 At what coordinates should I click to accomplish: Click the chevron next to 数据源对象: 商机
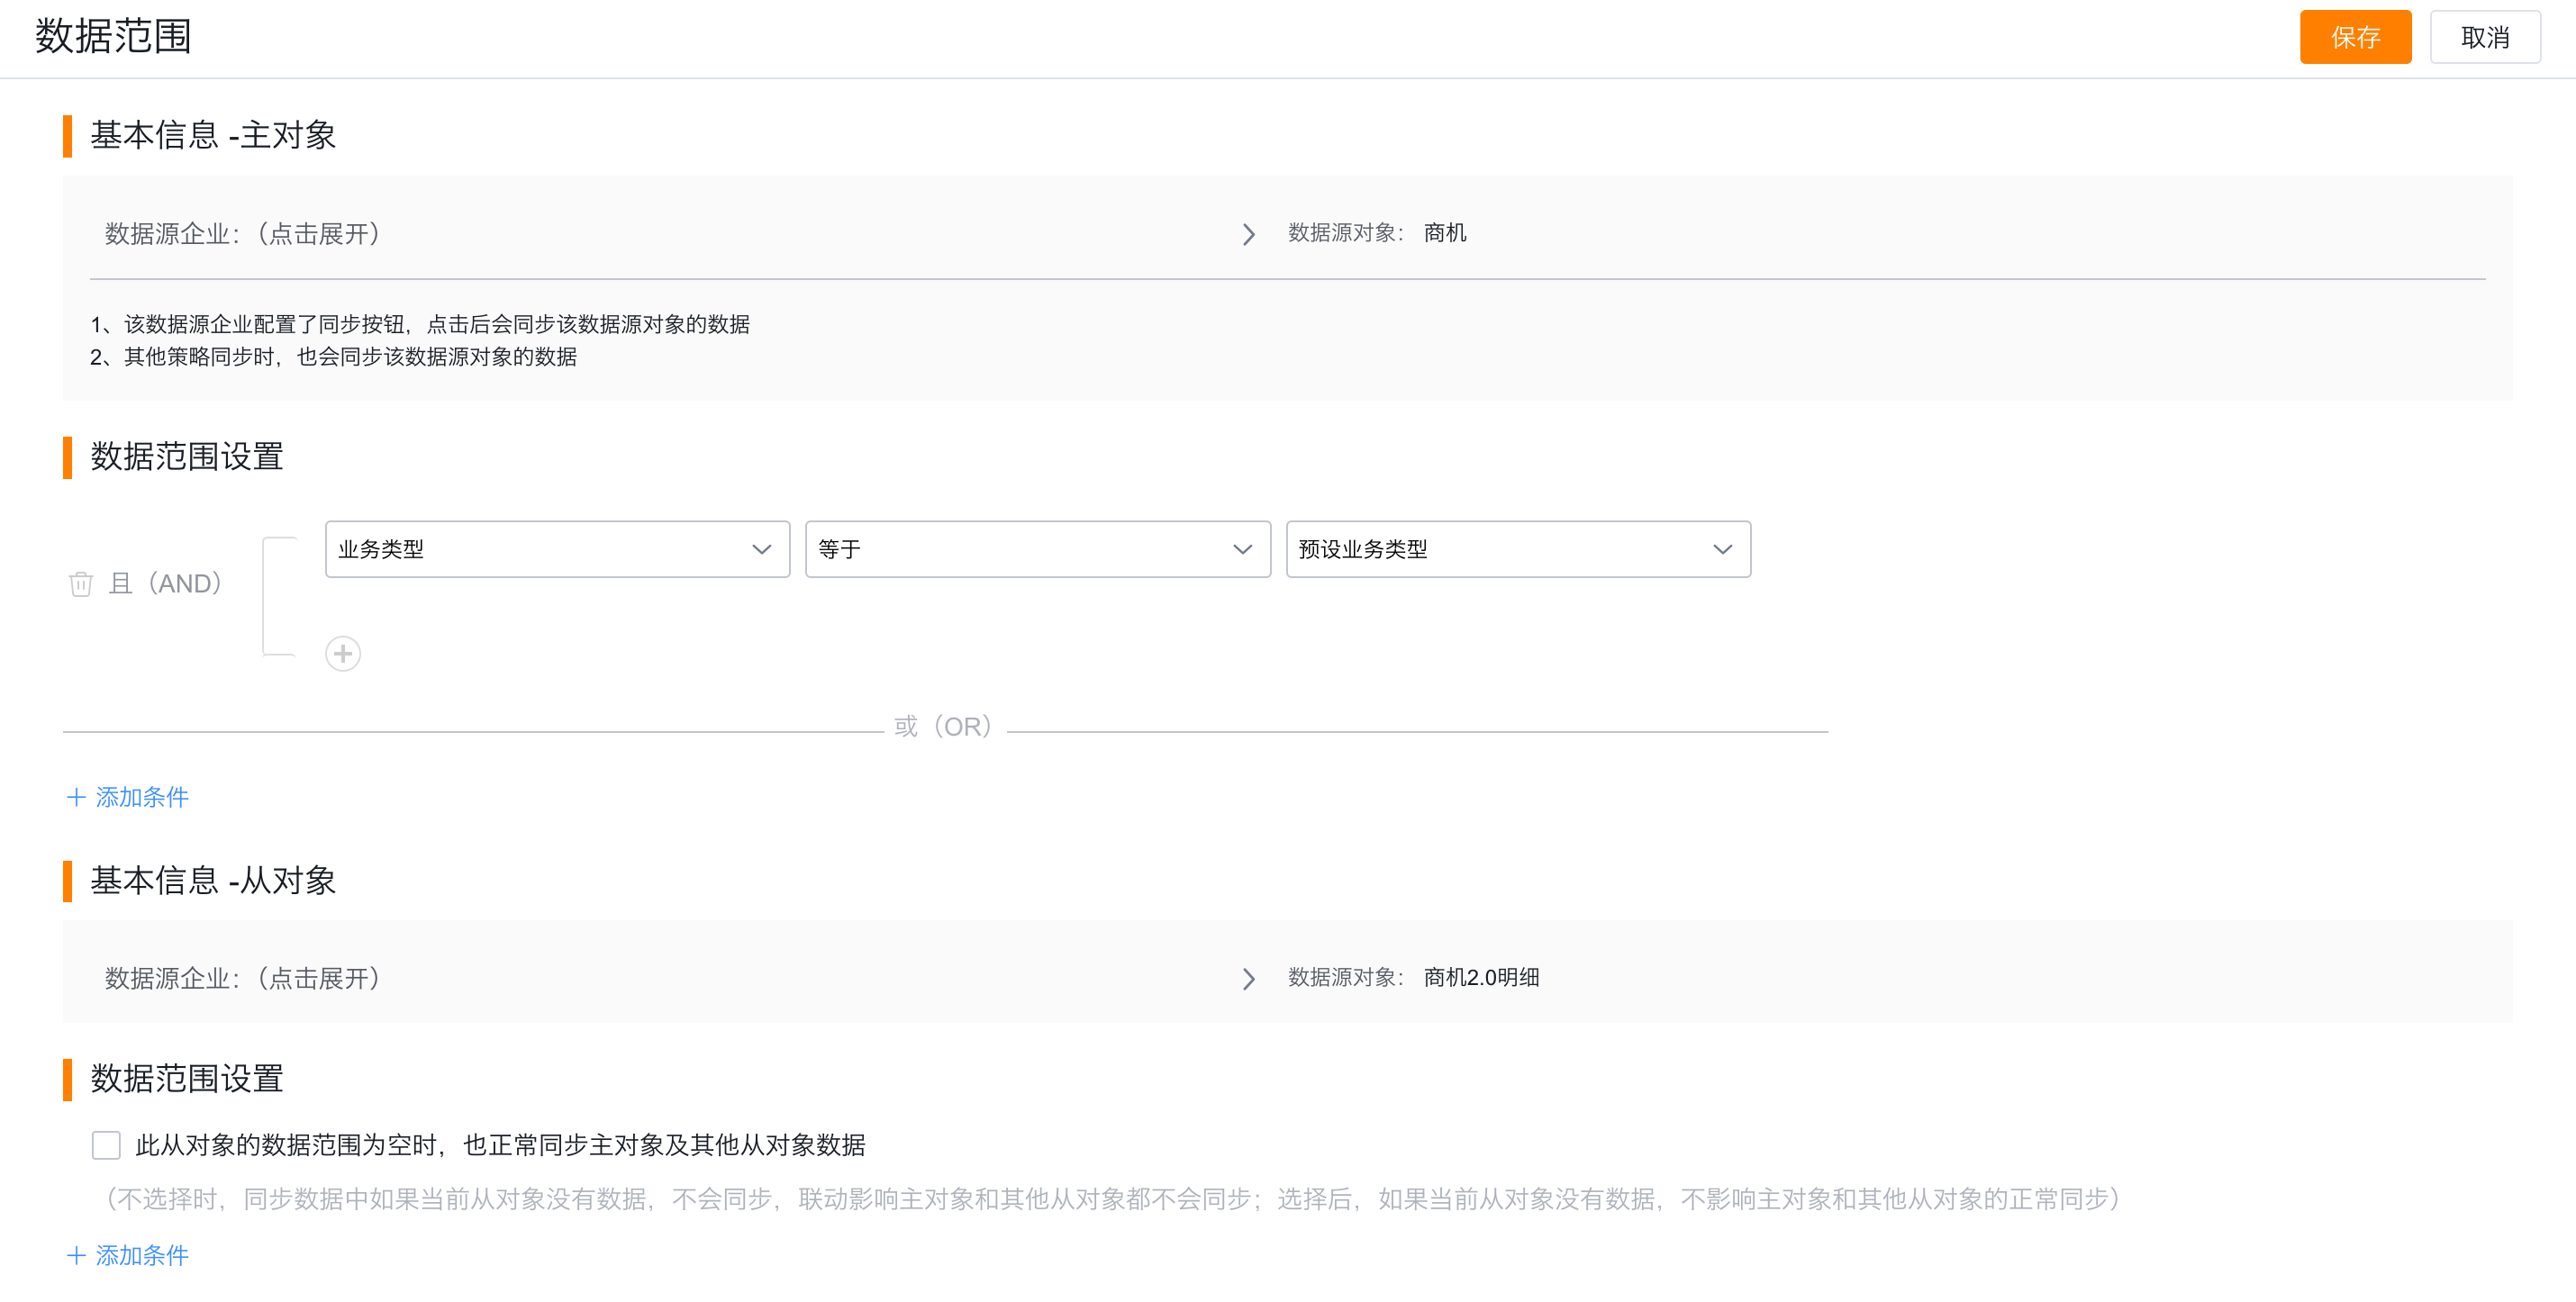(1248, 234)
